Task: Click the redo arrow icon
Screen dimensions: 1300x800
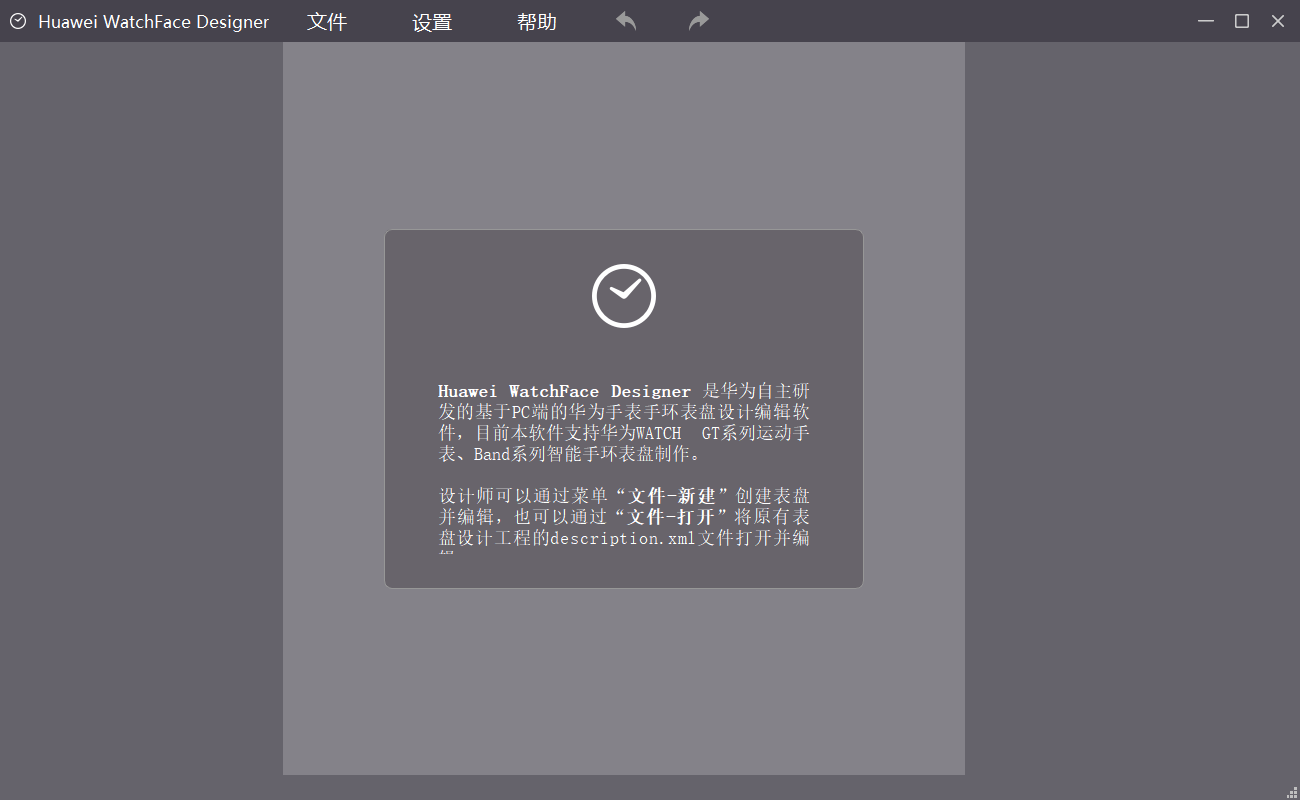Action: [x=699, y=21]
